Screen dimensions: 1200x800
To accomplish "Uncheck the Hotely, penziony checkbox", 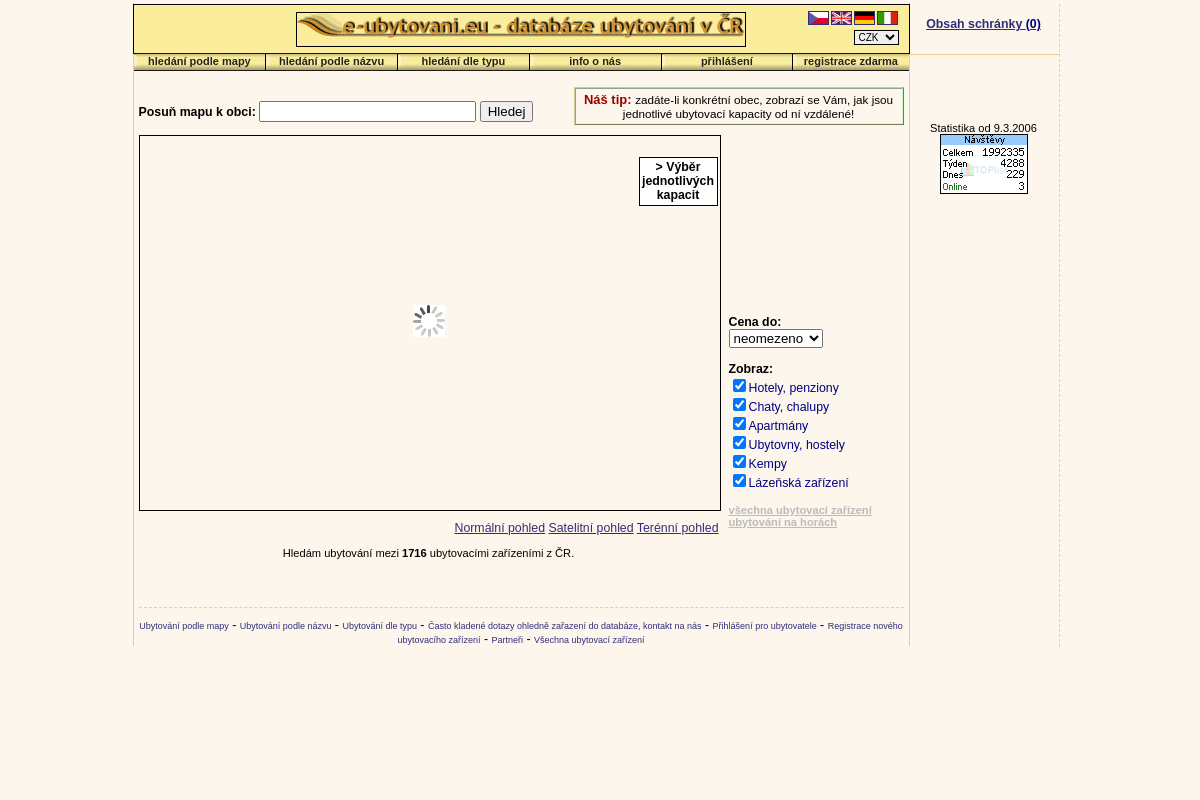I will point(739,386).
